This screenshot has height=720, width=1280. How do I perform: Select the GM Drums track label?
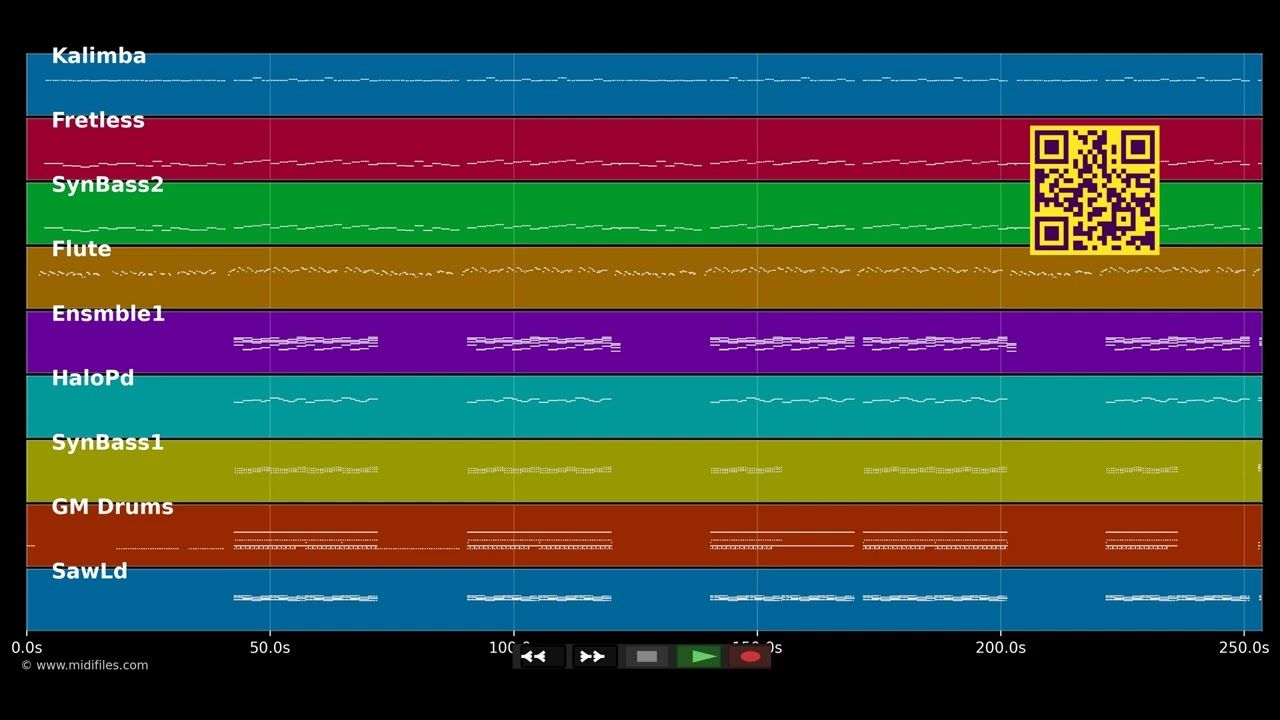pyautogui.click(x=112, y=507)
